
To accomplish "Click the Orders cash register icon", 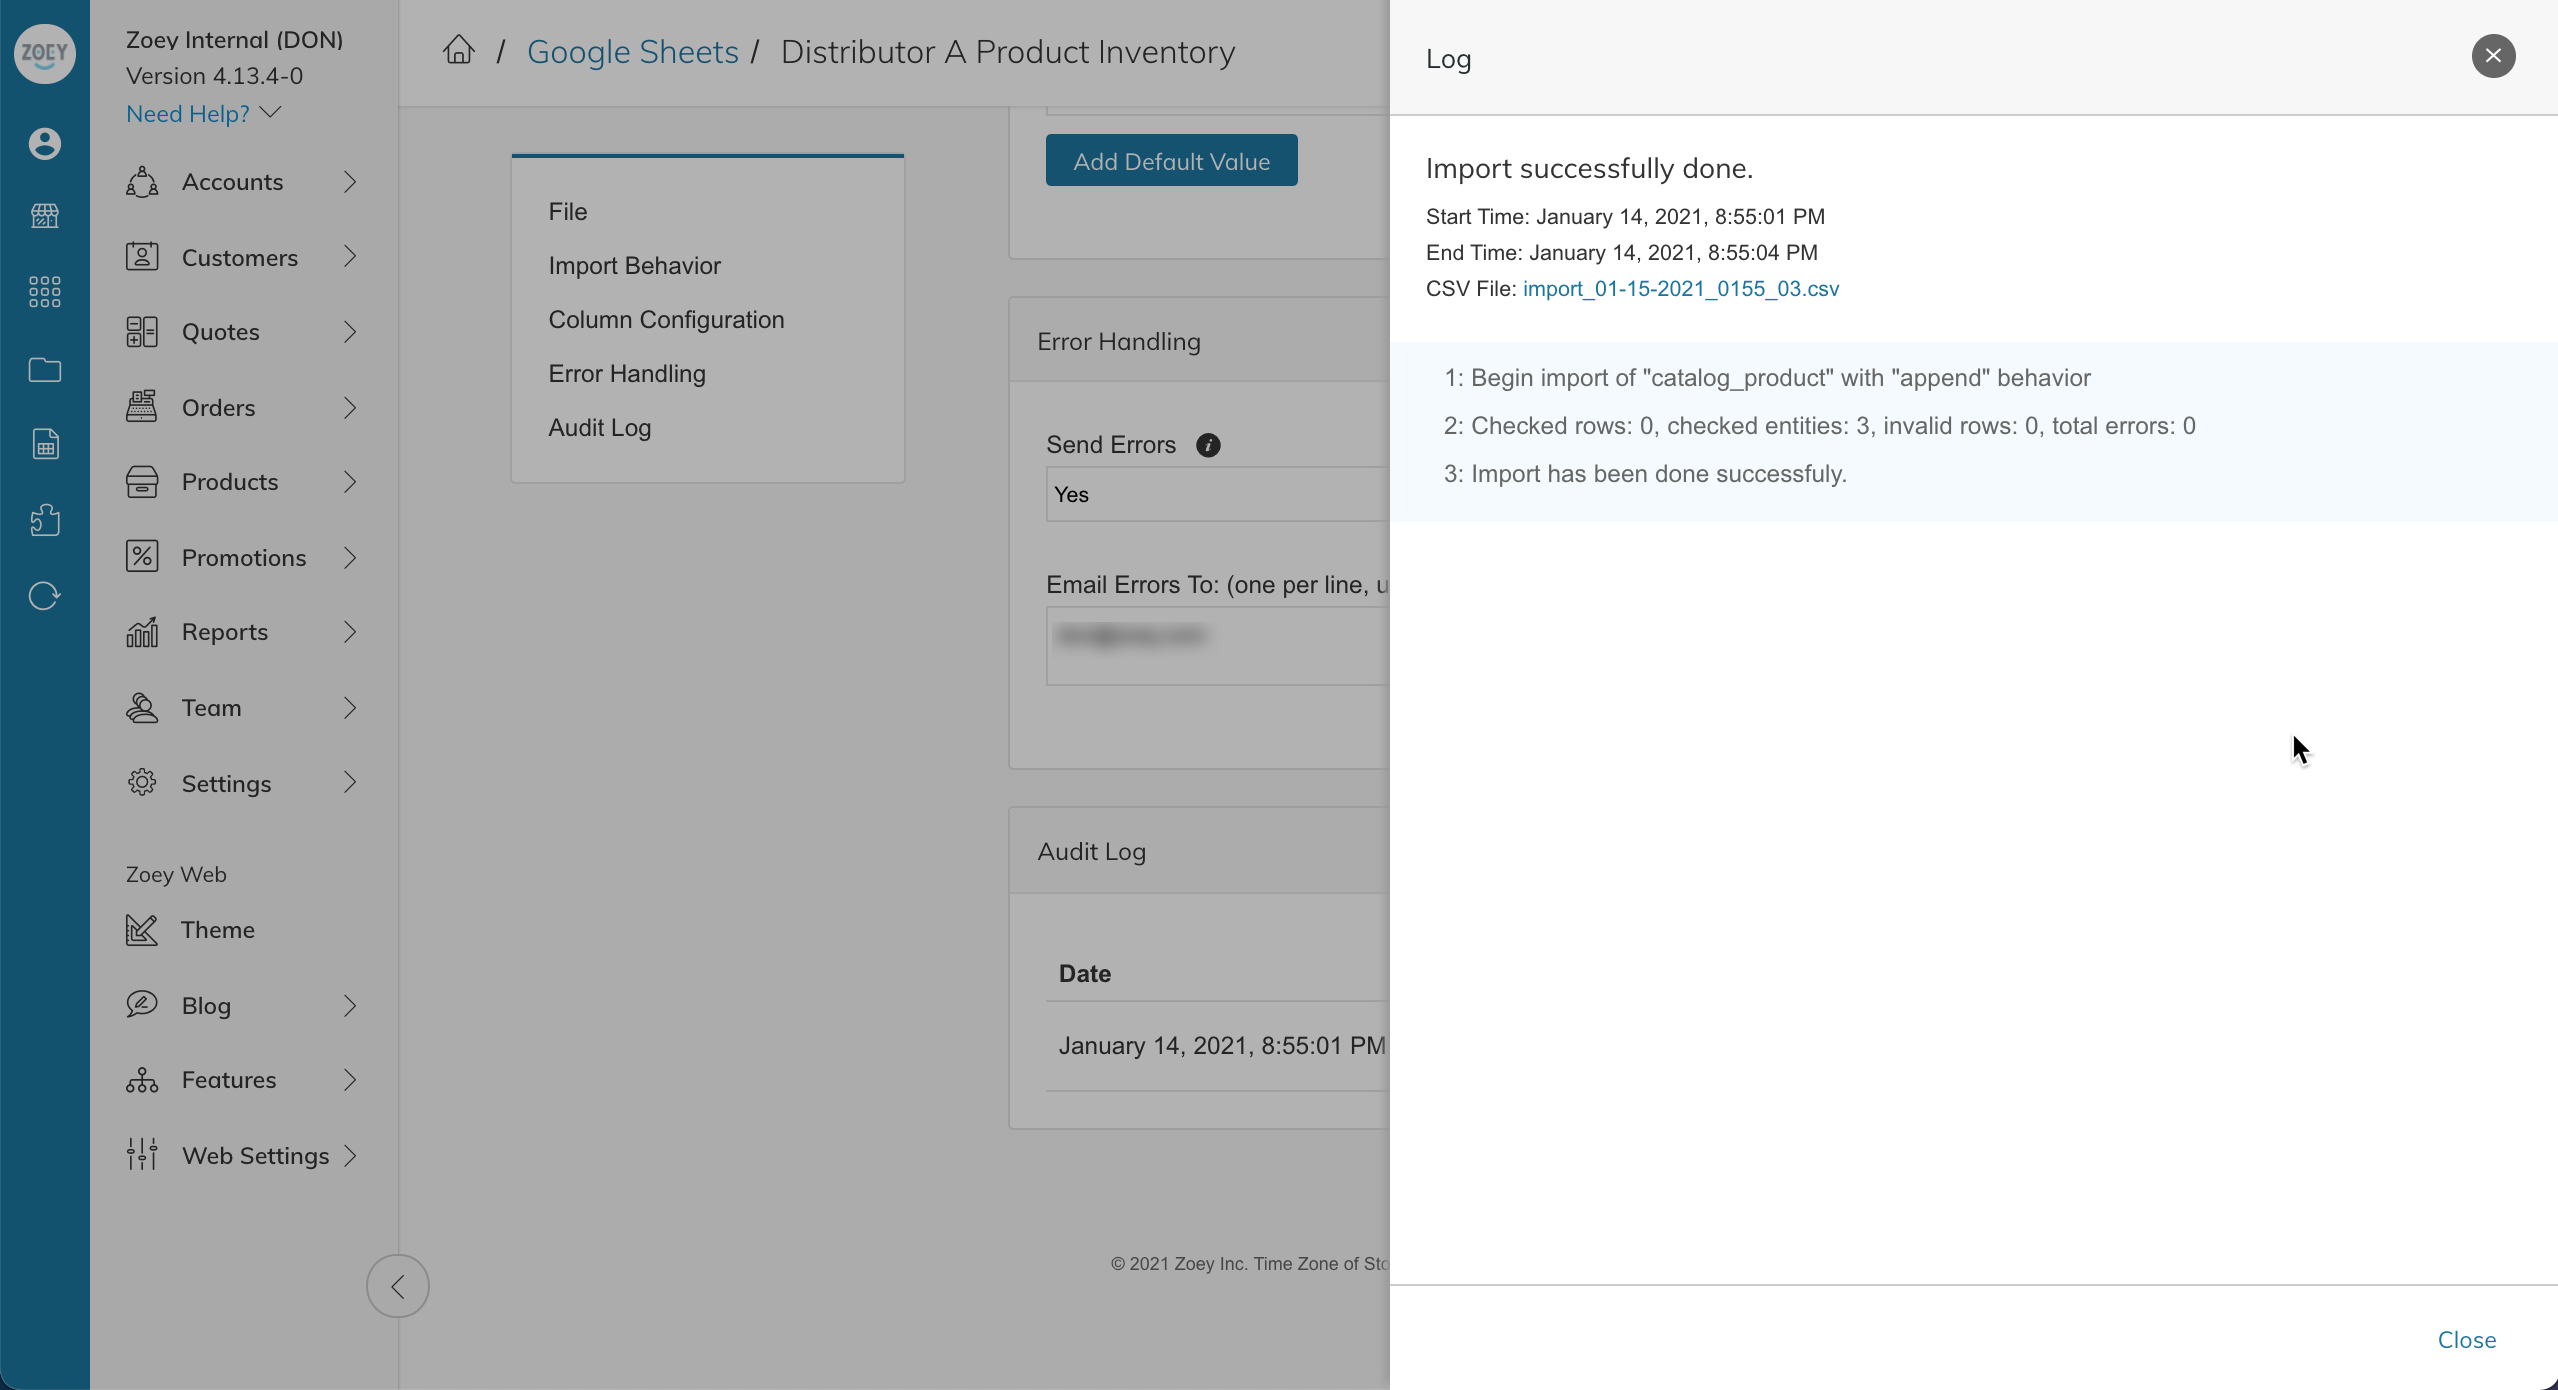I will click(142, 407).
